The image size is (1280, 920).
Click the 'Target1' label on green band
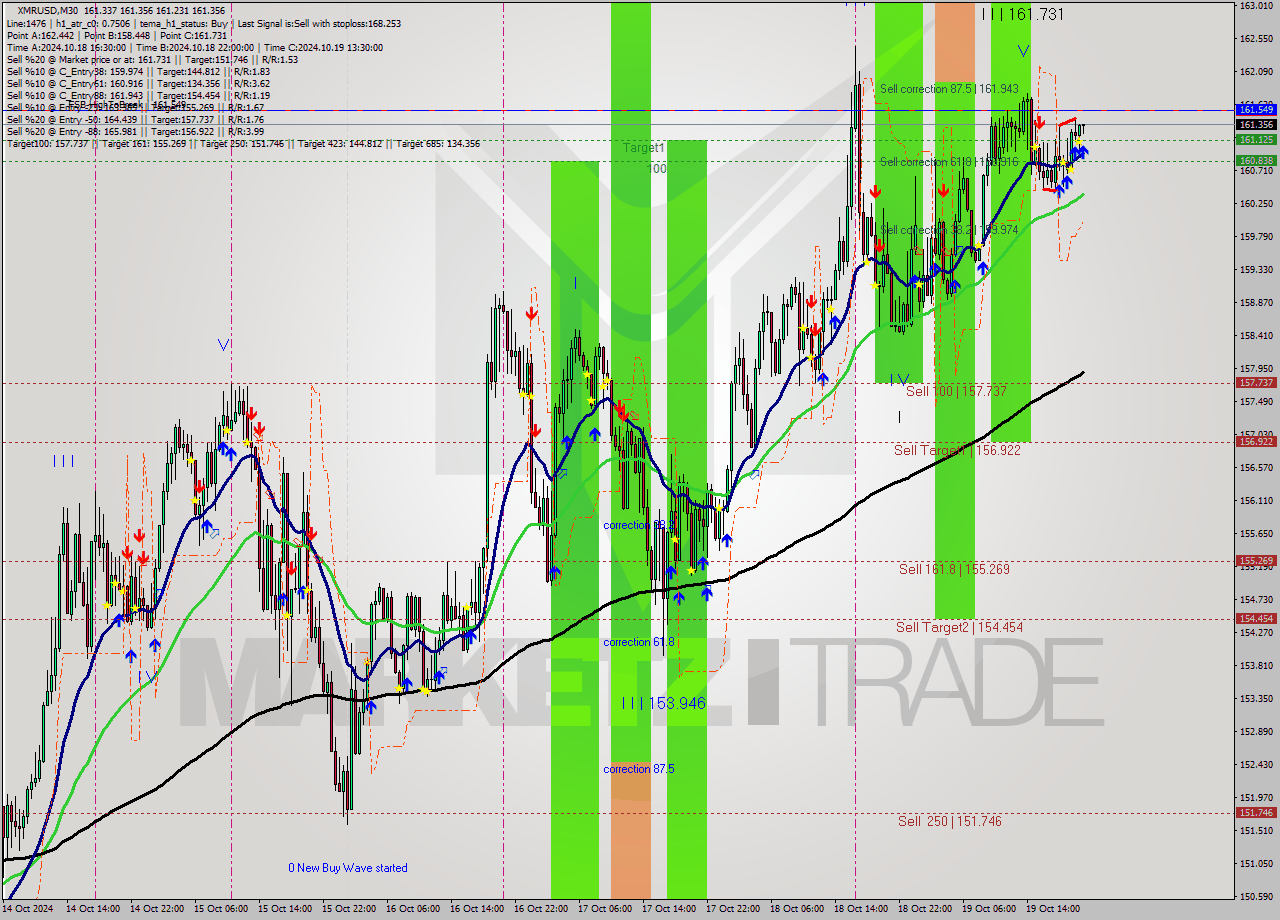coord(644,148)
